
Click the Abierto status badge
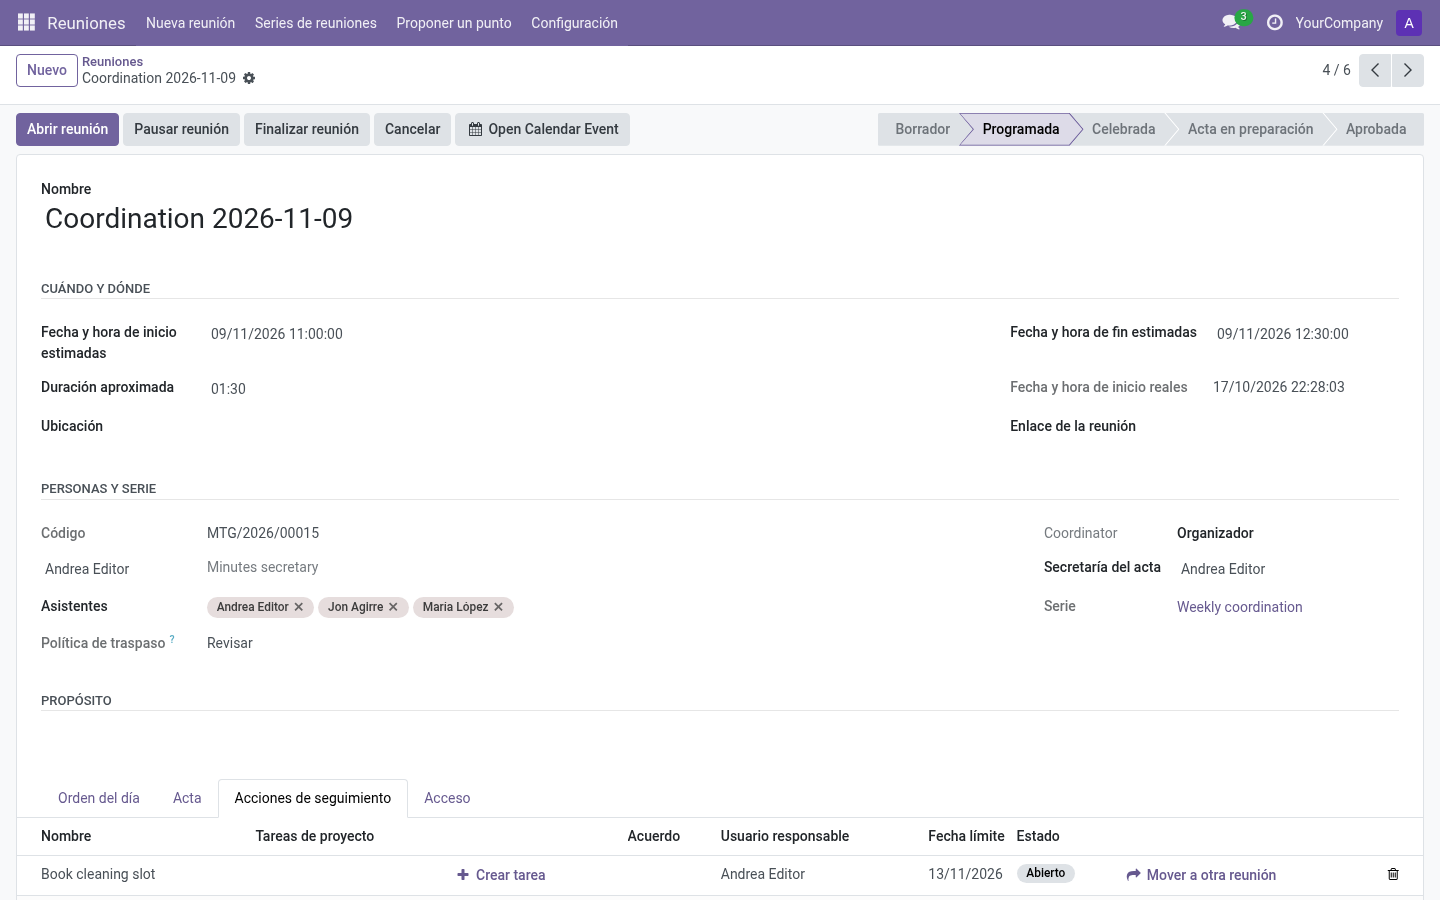(1046, 873)
